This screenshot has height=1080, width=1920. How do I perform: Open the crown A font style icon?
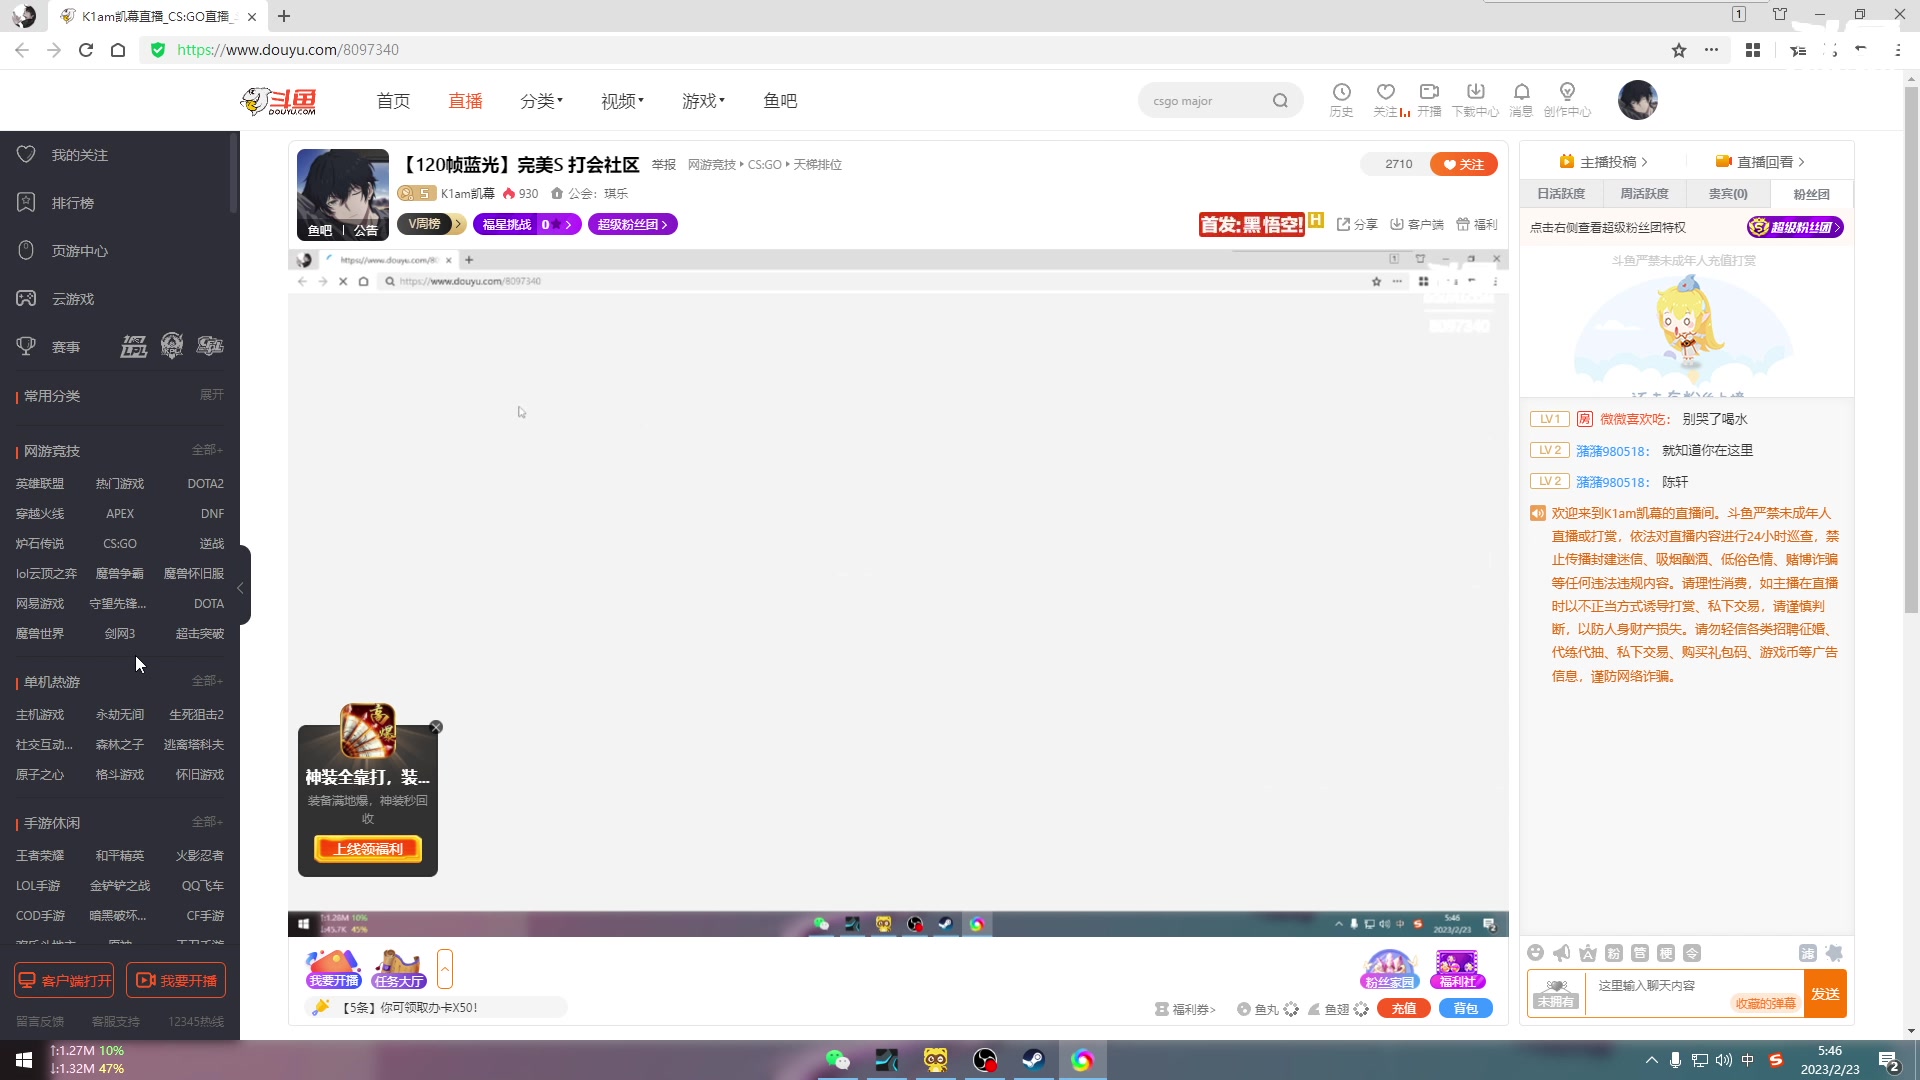tap(1588, 953)
